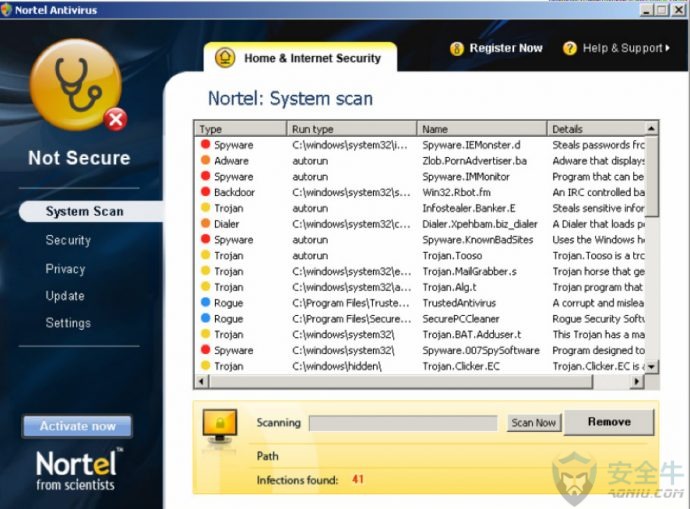Click the Infections found count 41
The width and height of the screenshot is (690, 509).
click(358, 479)
